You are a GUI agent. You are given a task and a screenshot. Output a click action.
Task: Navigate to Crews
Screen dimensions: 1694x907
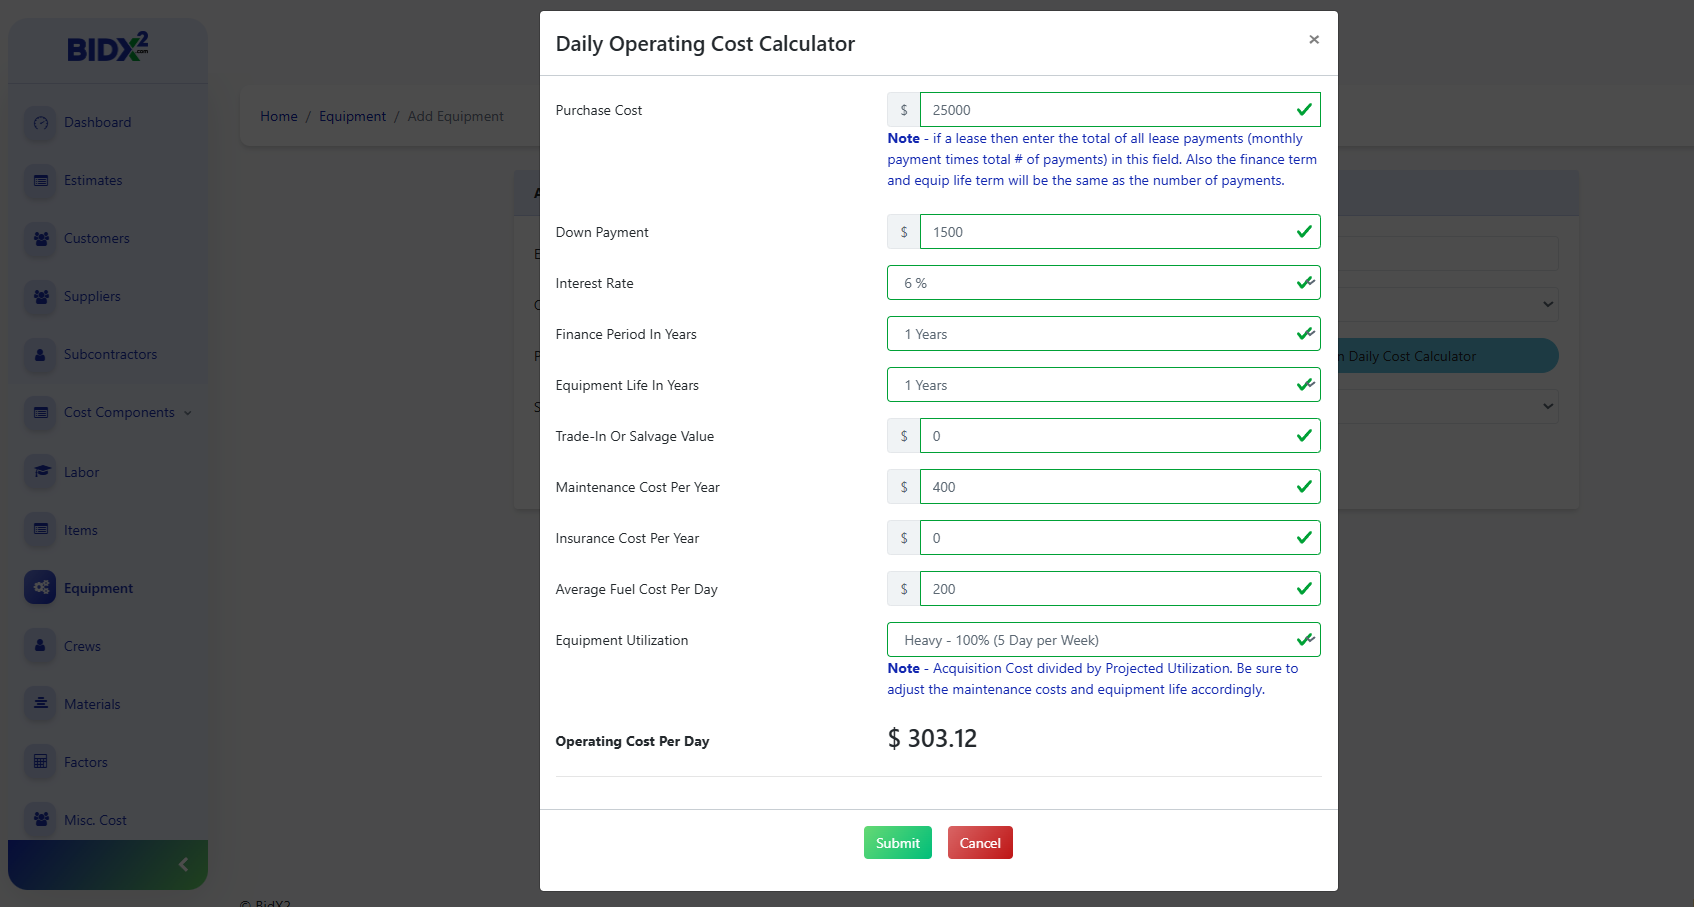click(82, 645)
